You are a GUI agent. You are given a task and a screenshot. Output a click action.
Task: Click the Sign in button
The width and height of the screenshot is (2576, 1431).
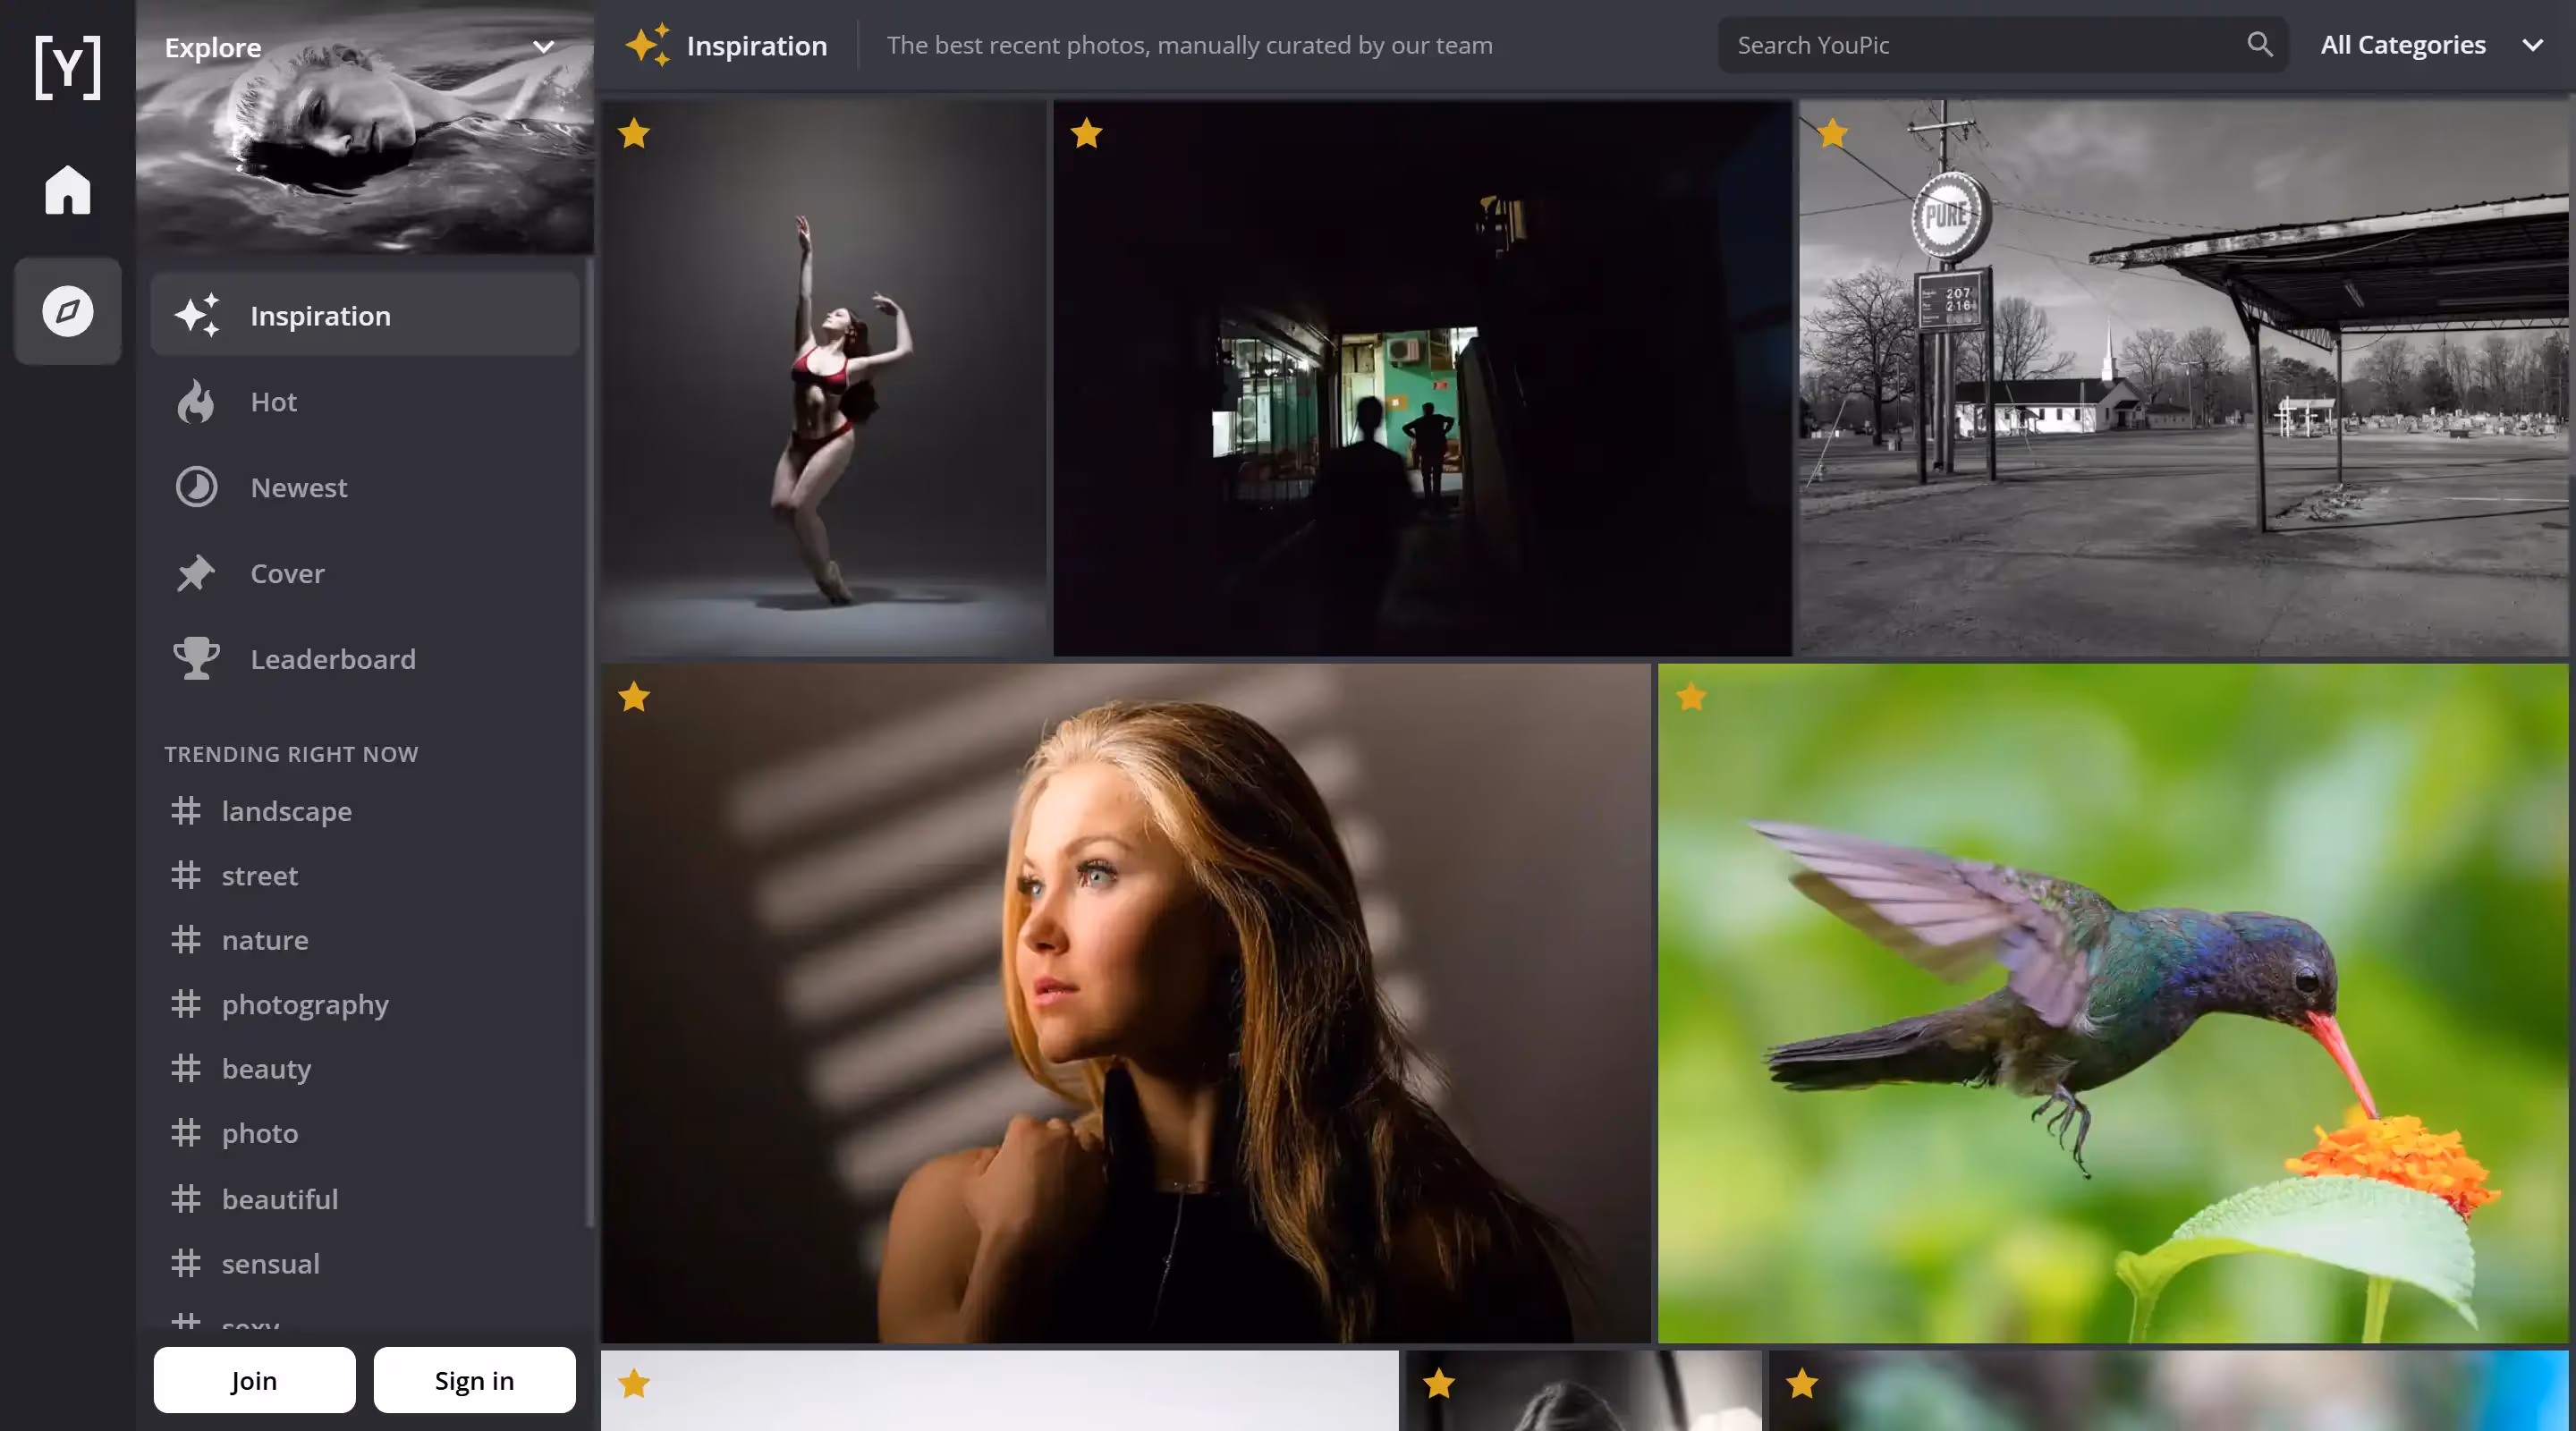coord(474,1380)
